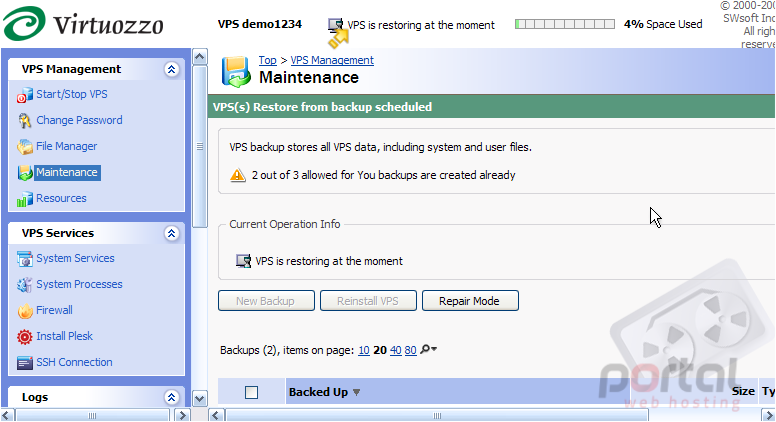This screenshot has height=422, width=776.
Task: Click the Repair Mode button
Action: point(470,301)
